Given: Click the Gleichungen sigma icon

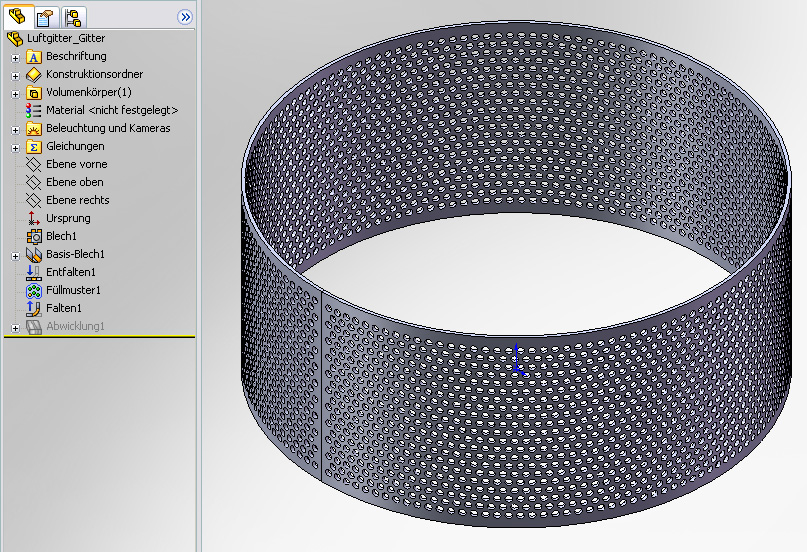Looking at the screenshot, I should 33,147.
